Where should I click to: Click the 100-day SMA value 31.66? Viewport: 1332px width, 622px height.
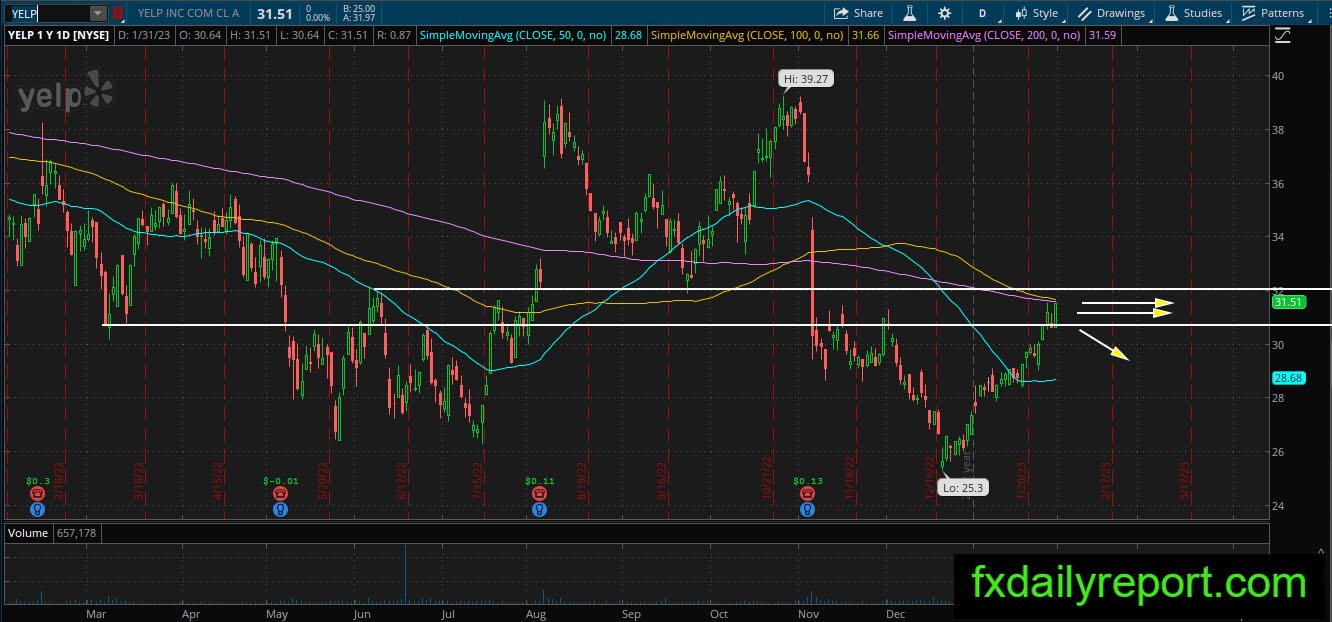tap(865, 35)
